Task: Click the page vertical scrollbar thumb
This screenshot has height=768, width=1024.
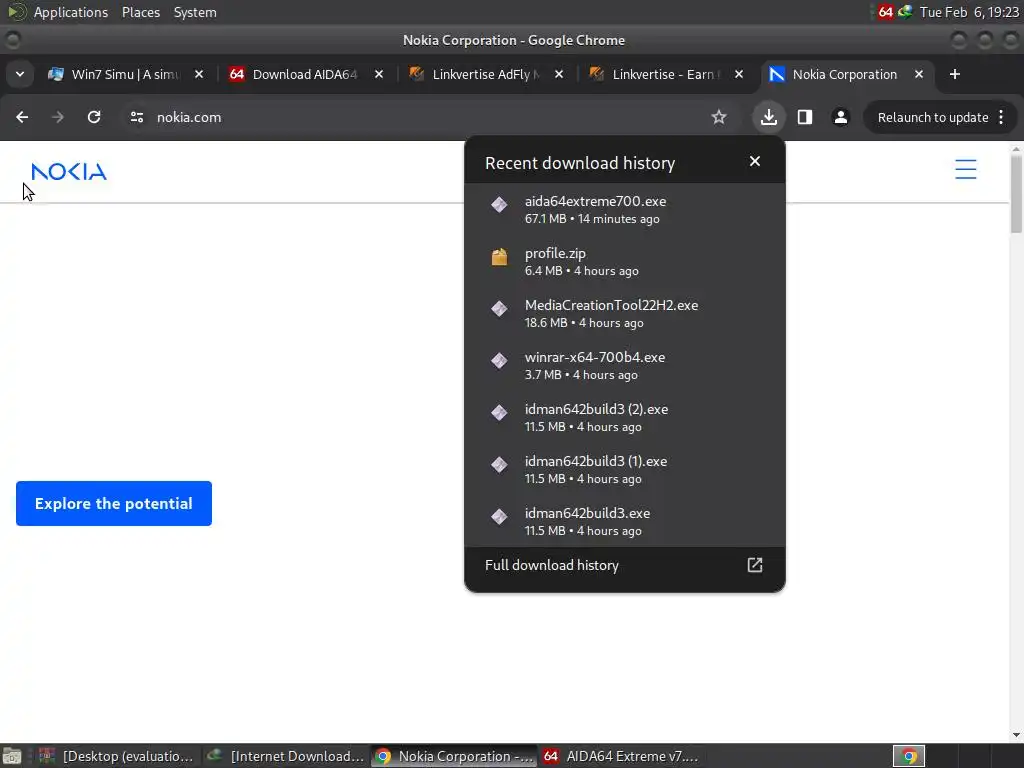Action: coord(1016,193)
